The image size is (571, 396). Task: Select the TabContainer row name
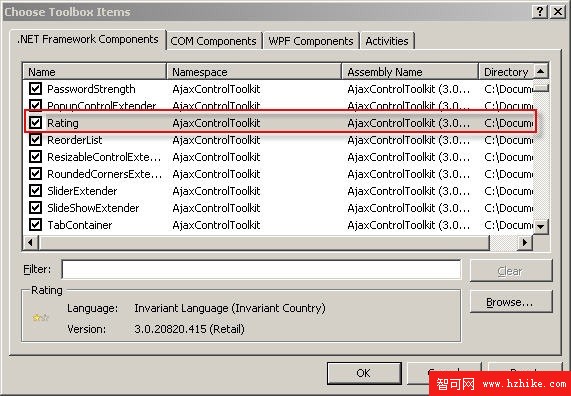(80, 225)
